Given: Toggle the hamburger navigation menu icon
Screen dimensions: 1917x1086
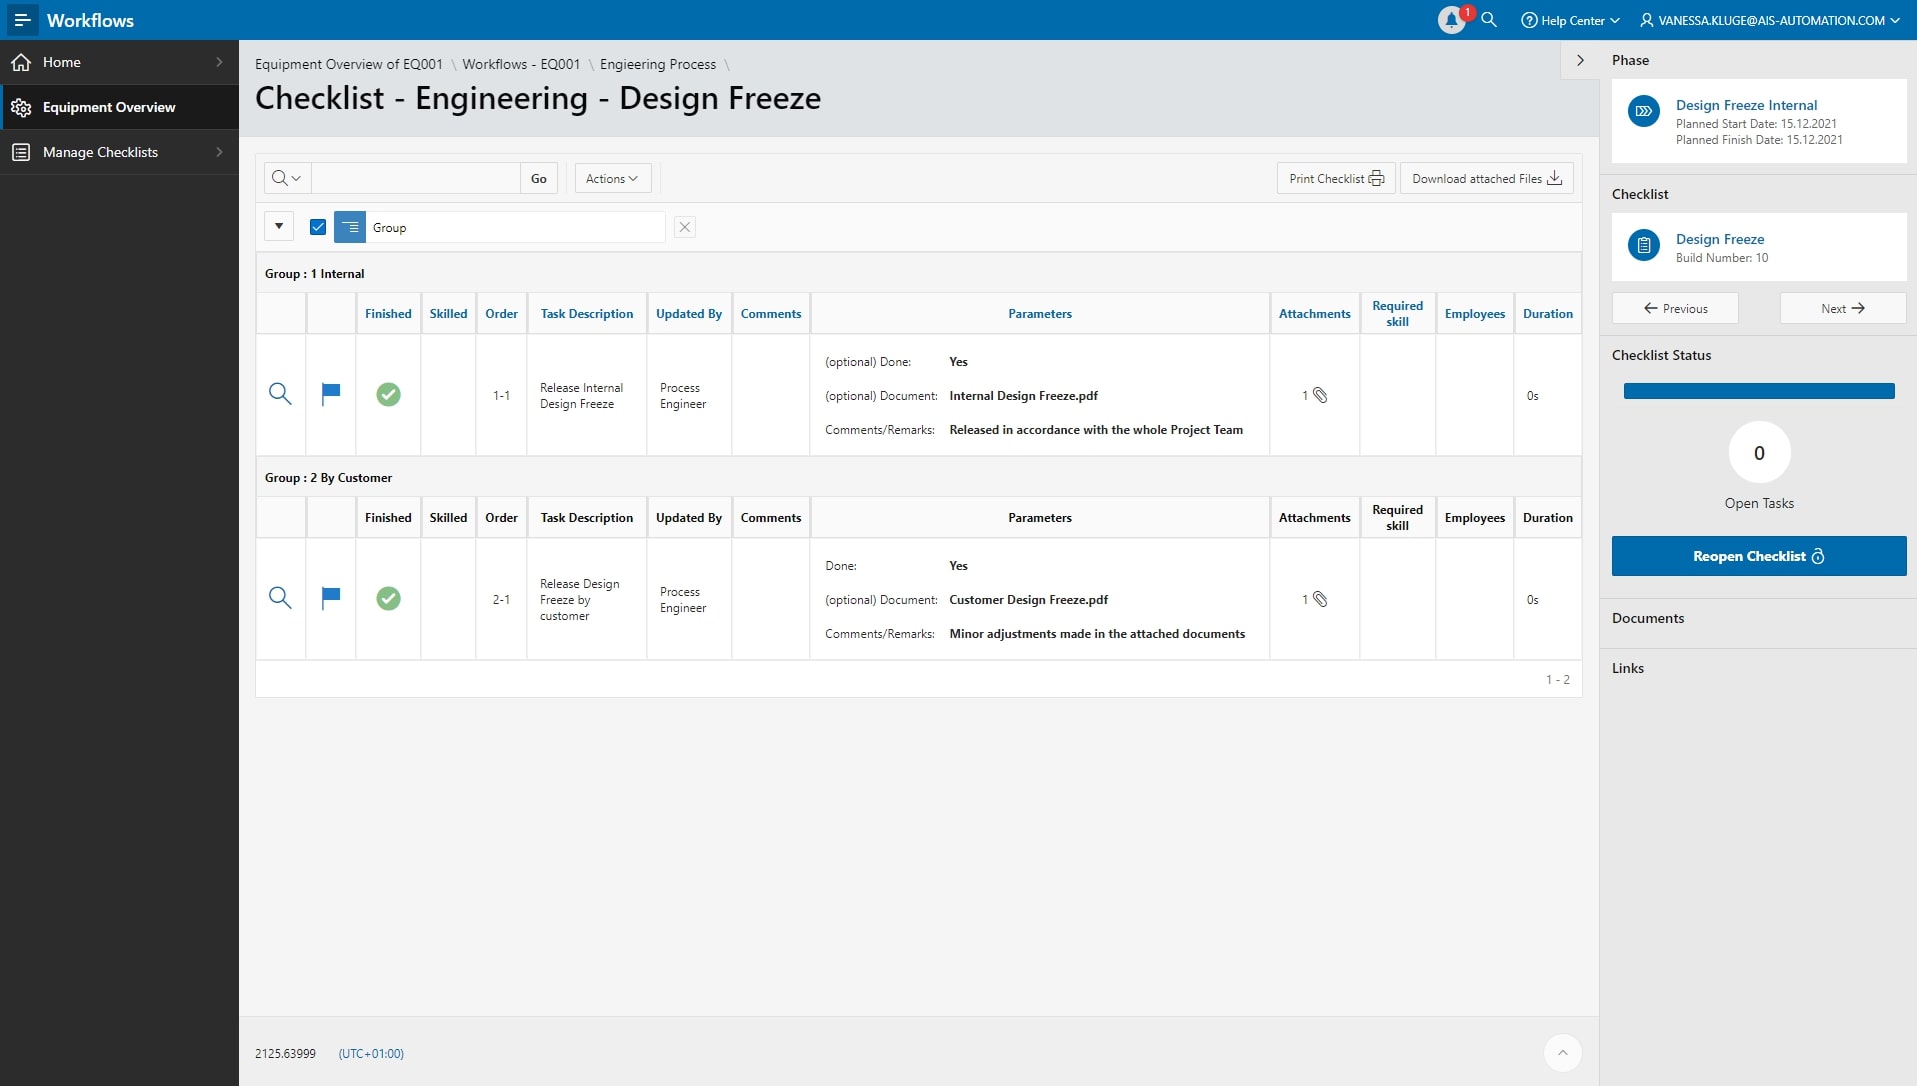Looking at the screenshot, I should point(22,20).
